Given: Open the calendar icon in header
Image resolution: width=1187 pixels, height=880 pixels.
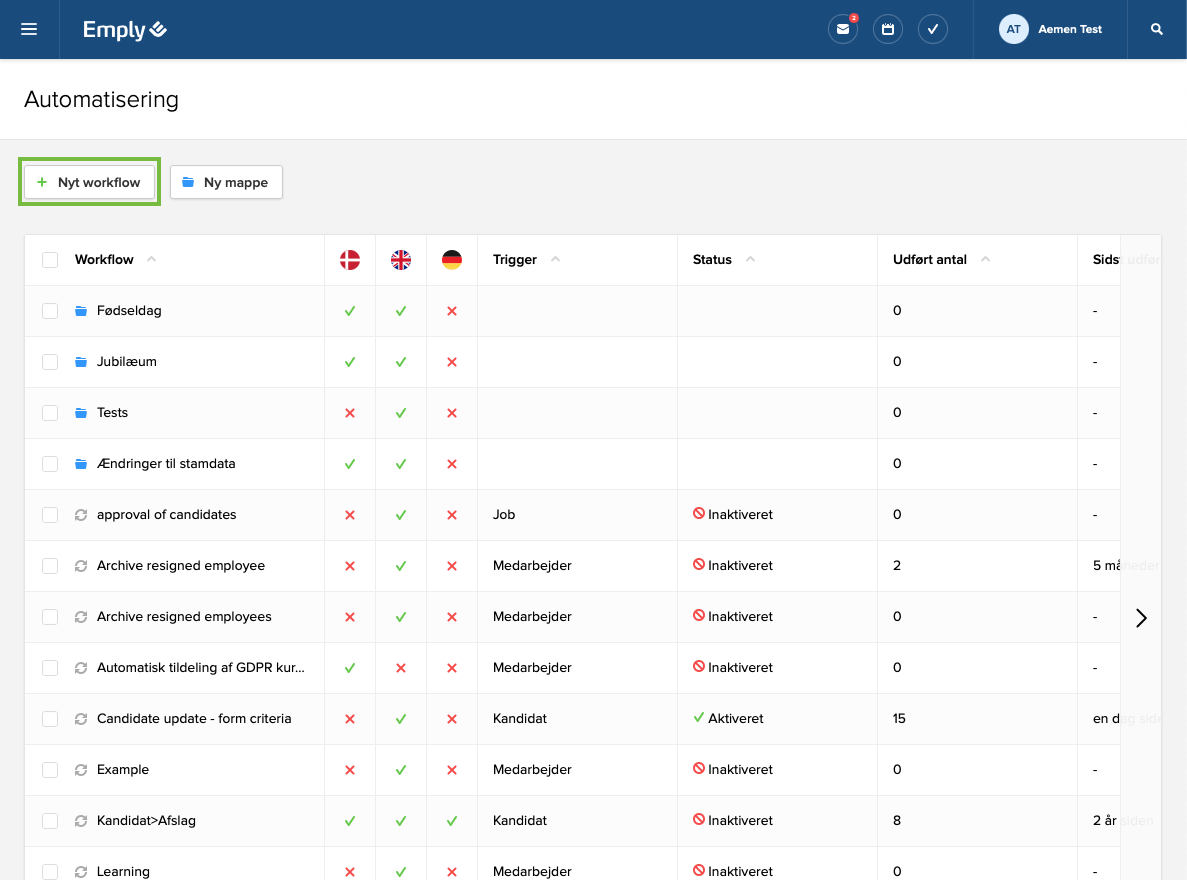Looking at the screenshot, I should 888,30.
